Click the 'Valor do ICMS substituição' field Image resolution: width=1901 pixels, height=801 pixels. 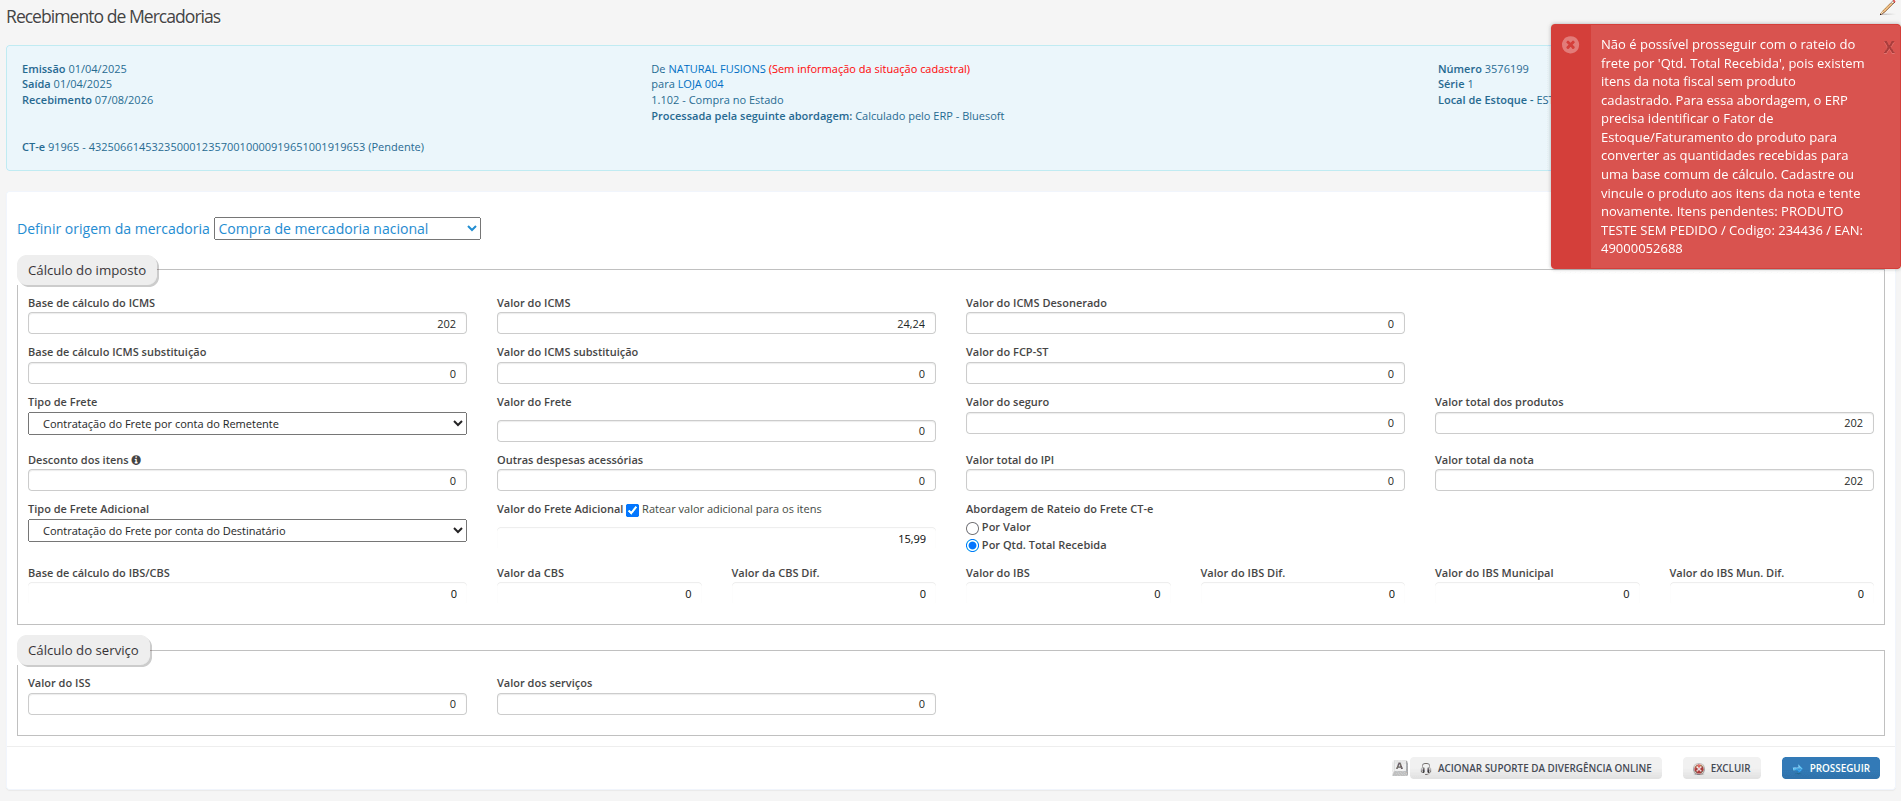coord(716,374)
